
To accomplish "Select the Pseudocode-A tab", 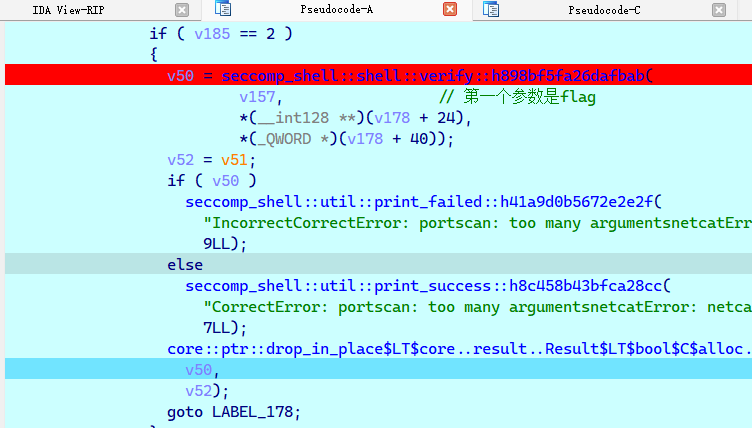I will pyautogui.click(x=336, y=10).
